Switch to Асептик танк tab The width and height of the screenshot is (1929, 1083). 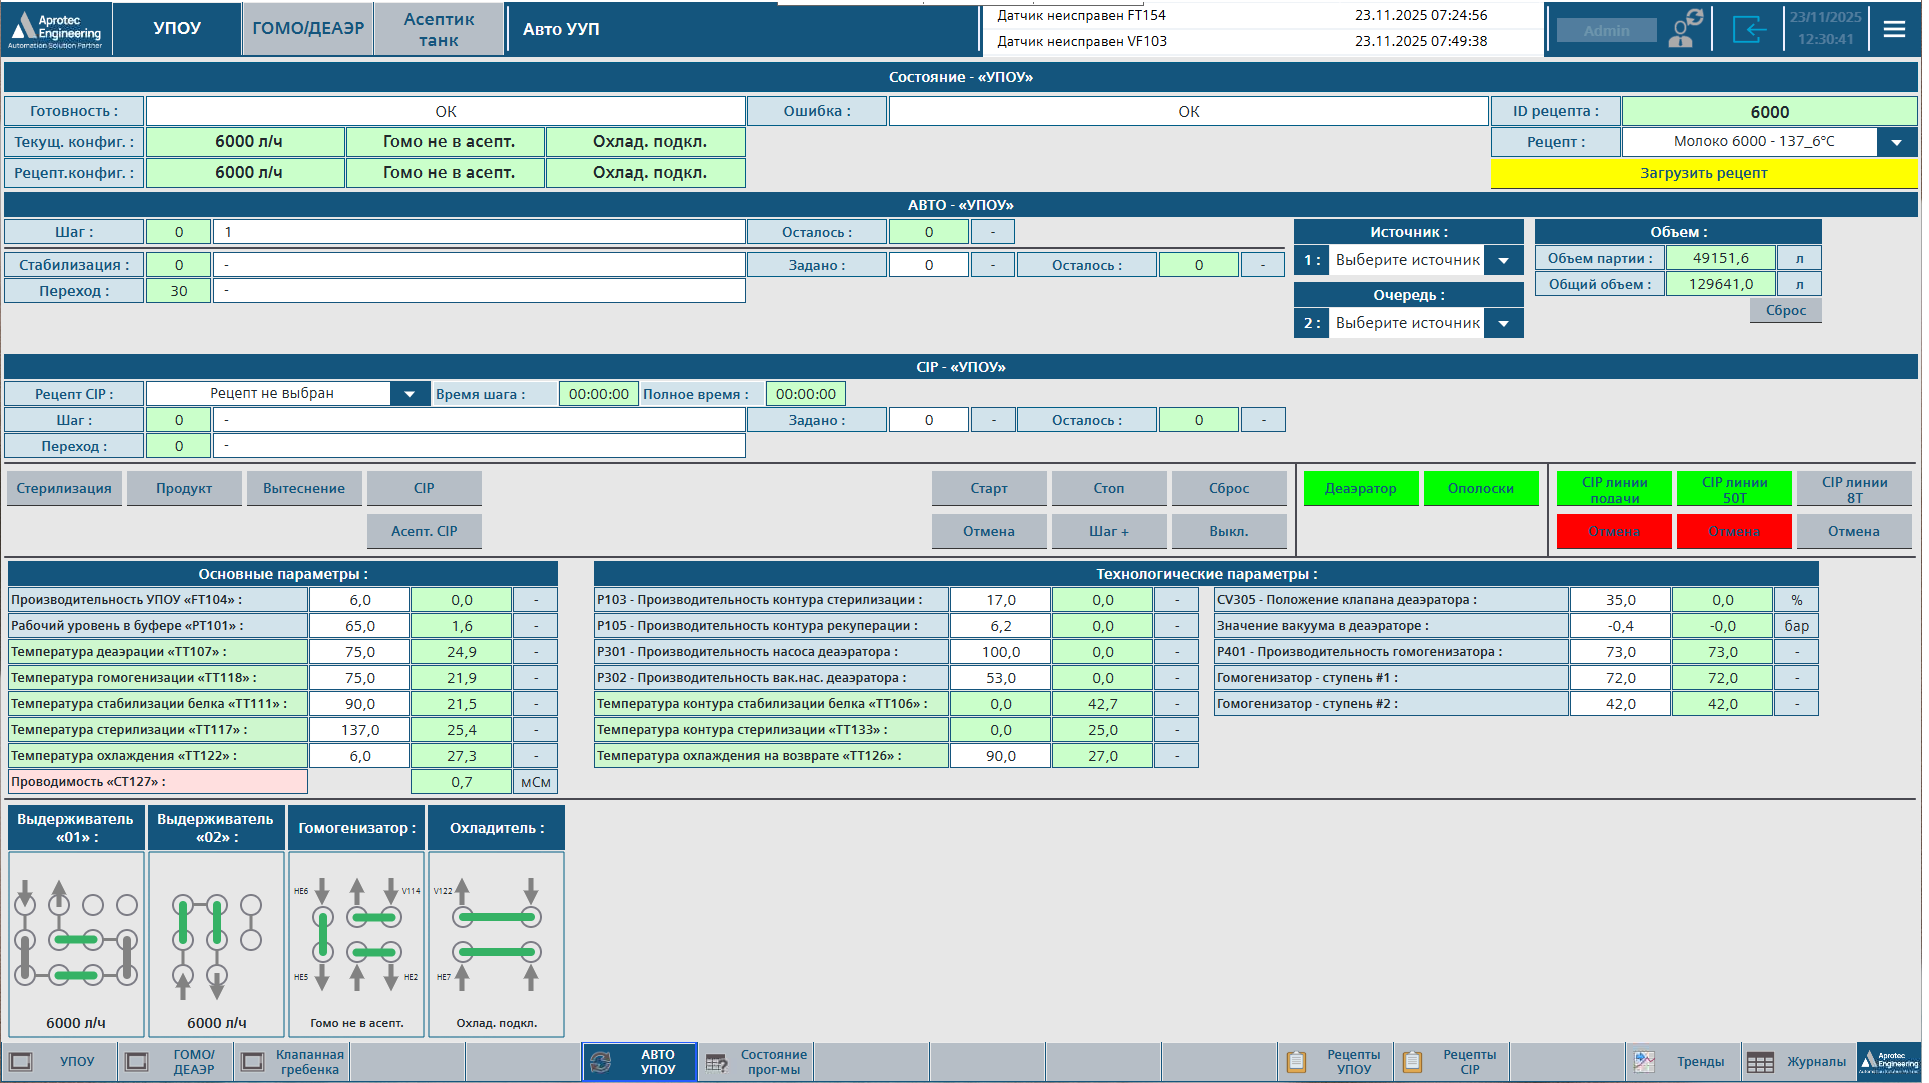pyautogui.click(x=438, y=29)
